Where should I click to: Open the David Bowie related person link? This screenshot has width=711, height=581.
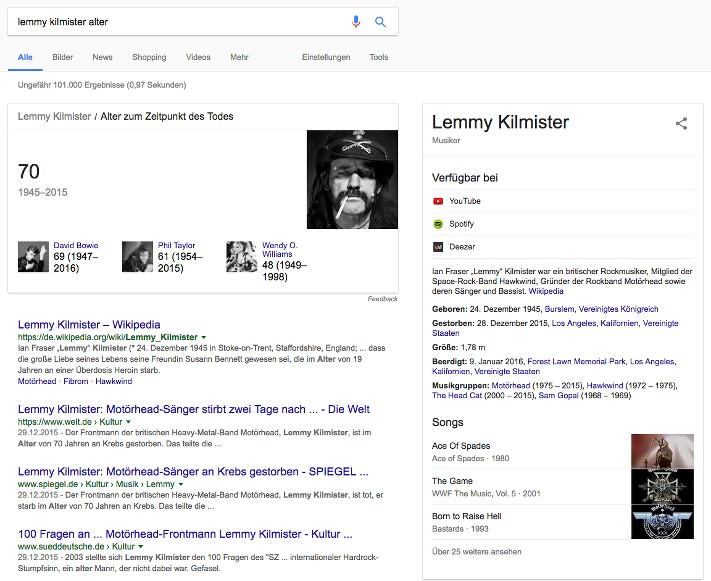coord(76,245)
